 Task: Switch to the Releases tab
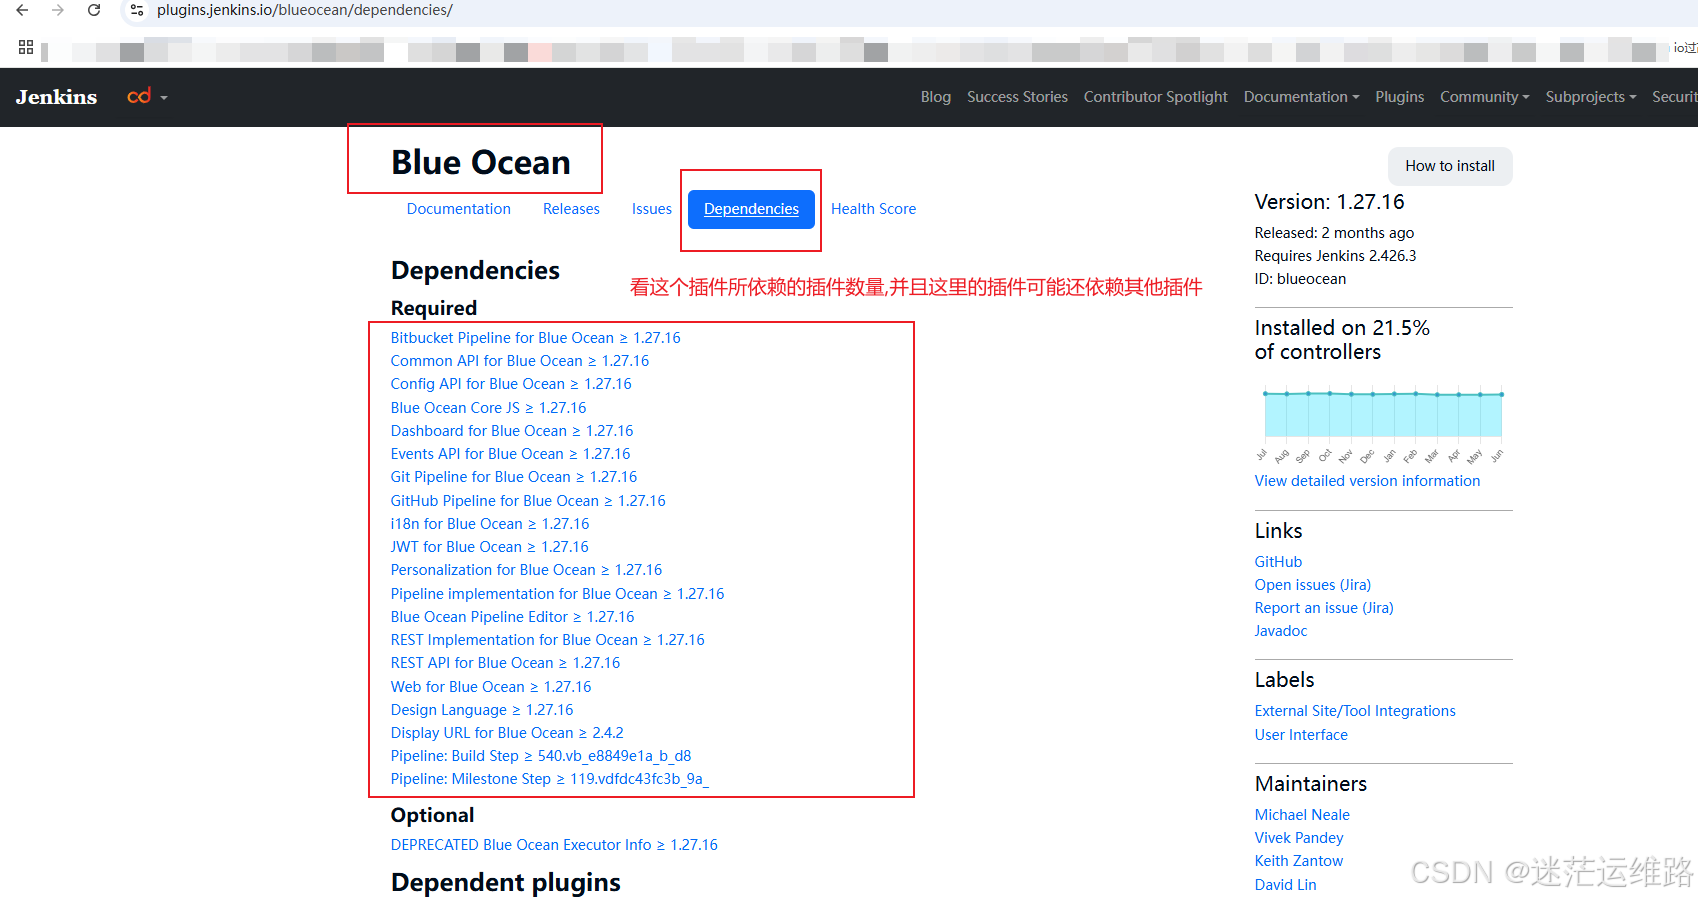point(571,209)
